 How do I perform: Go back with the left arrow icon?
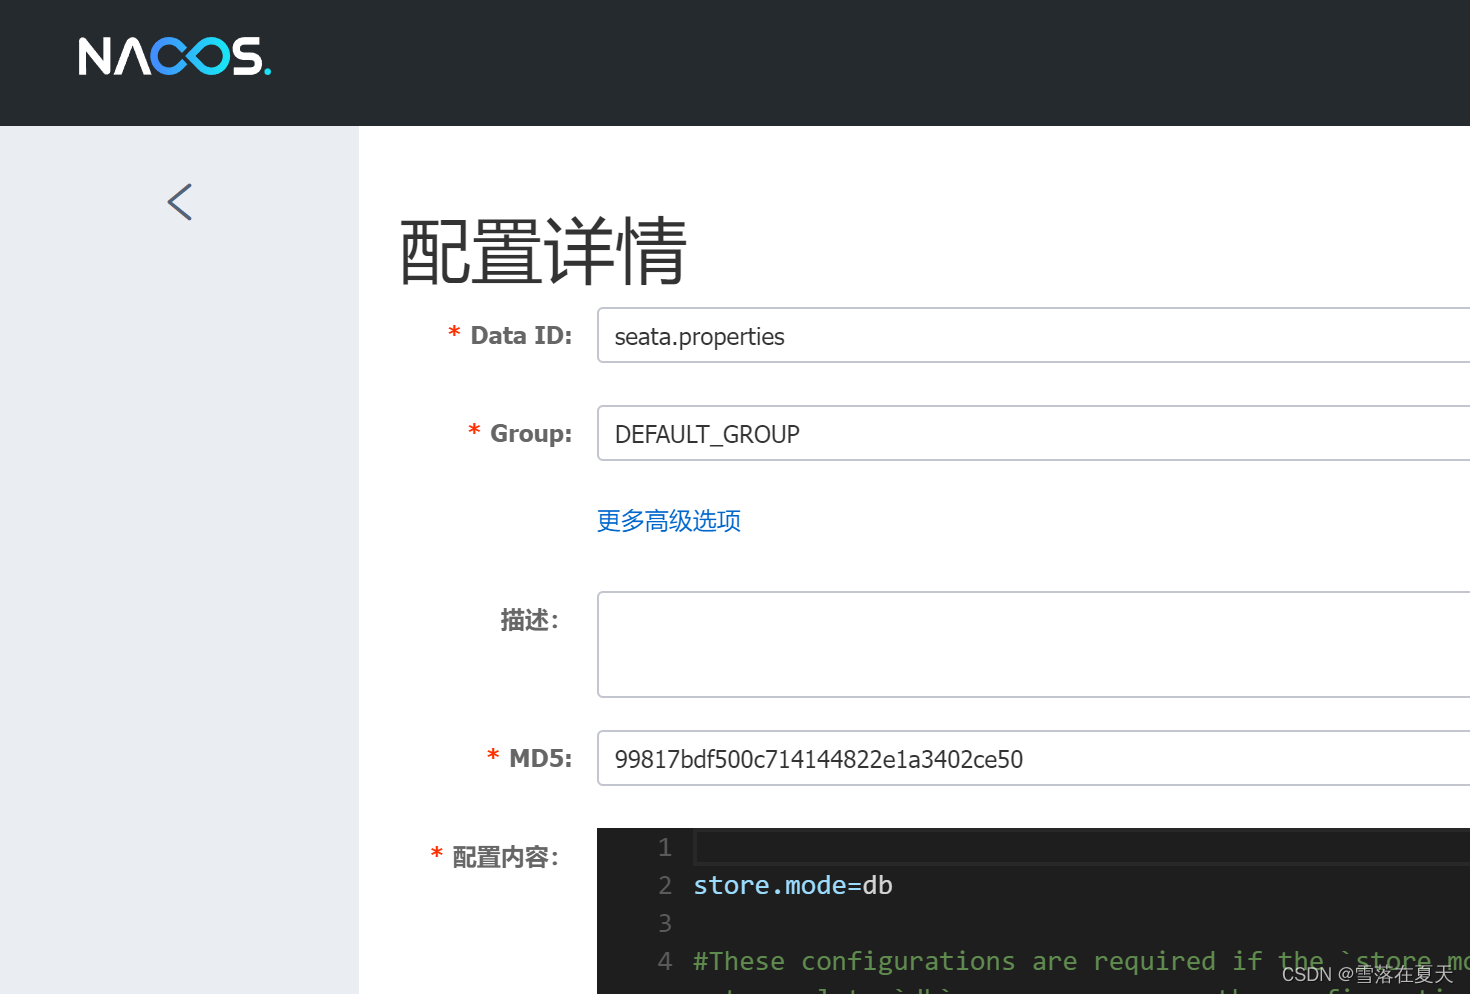pyautogui.click(x=180, y=202)
